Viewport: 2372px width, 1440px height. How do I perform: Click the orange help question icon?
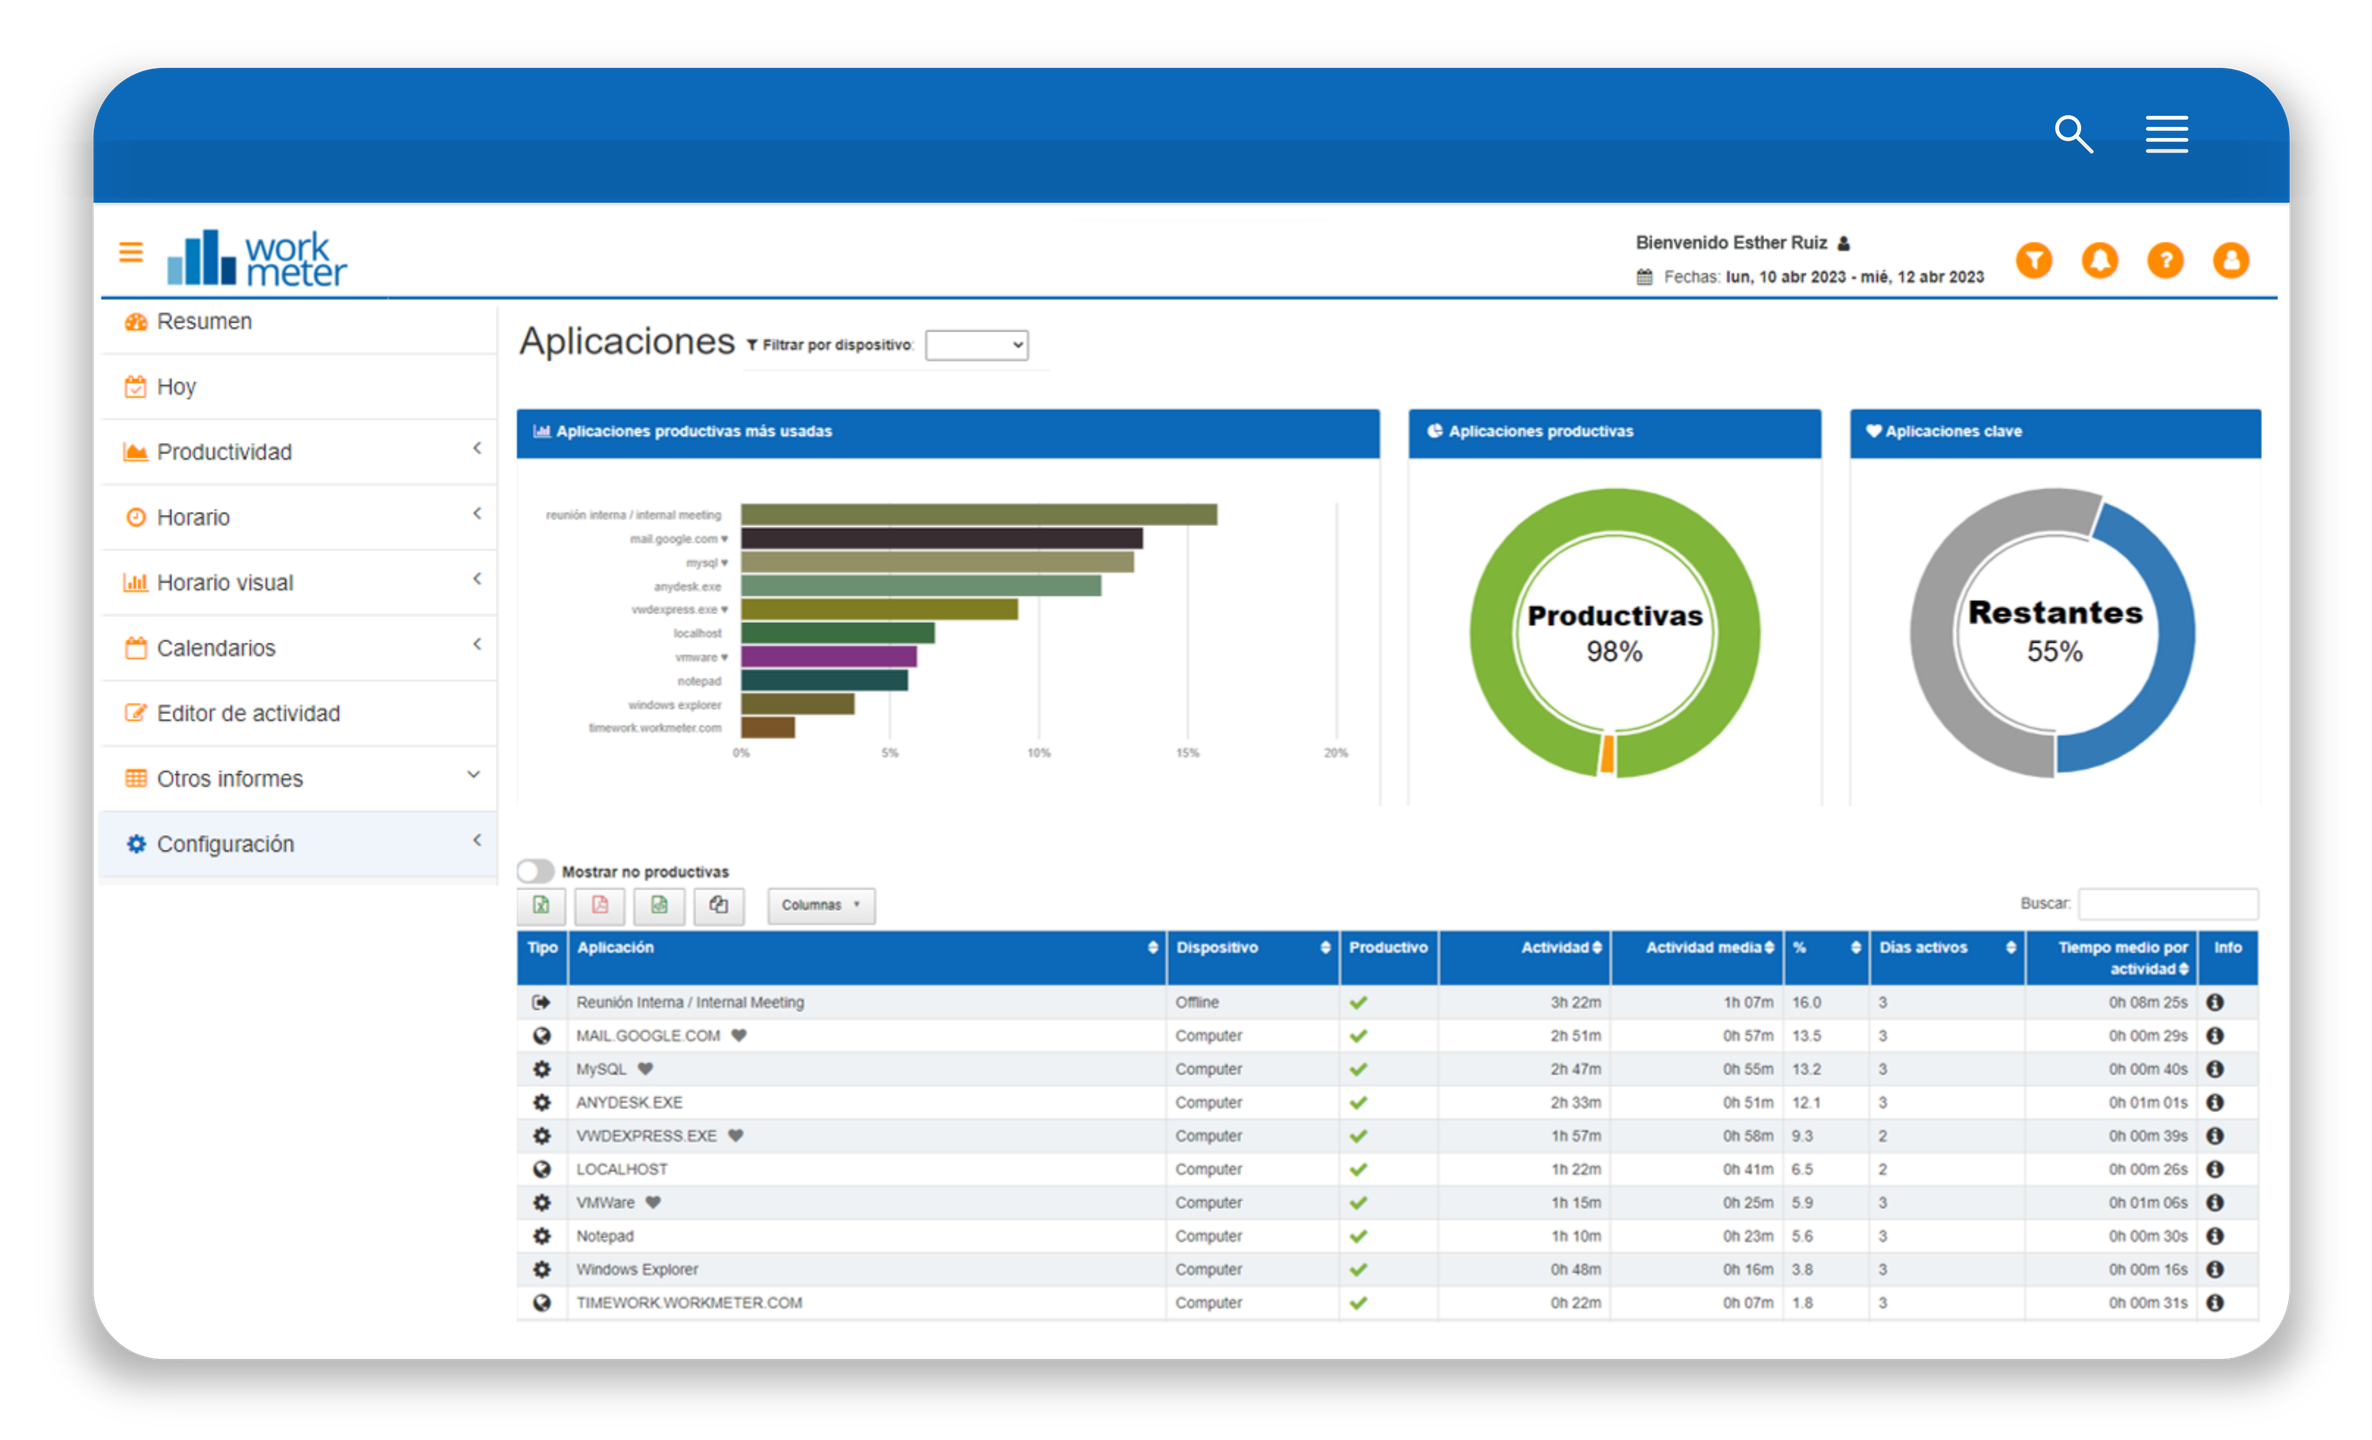point(2165,261)
